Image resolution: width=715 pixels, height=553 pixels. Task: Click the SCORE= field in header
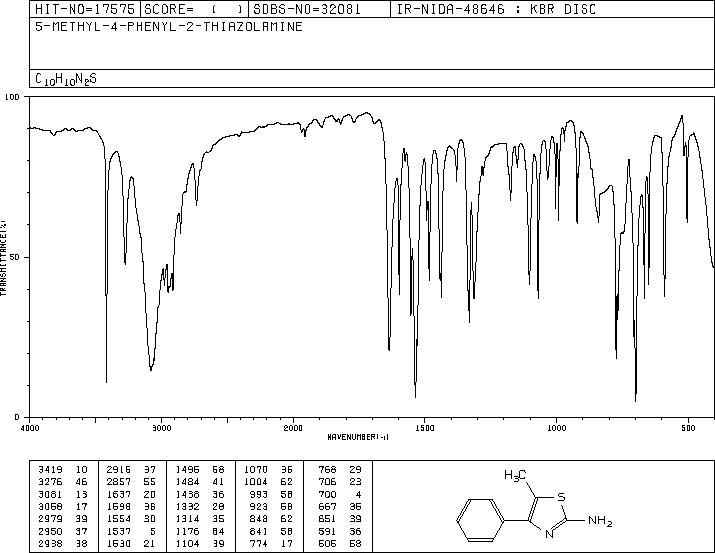tap(194, 9)
